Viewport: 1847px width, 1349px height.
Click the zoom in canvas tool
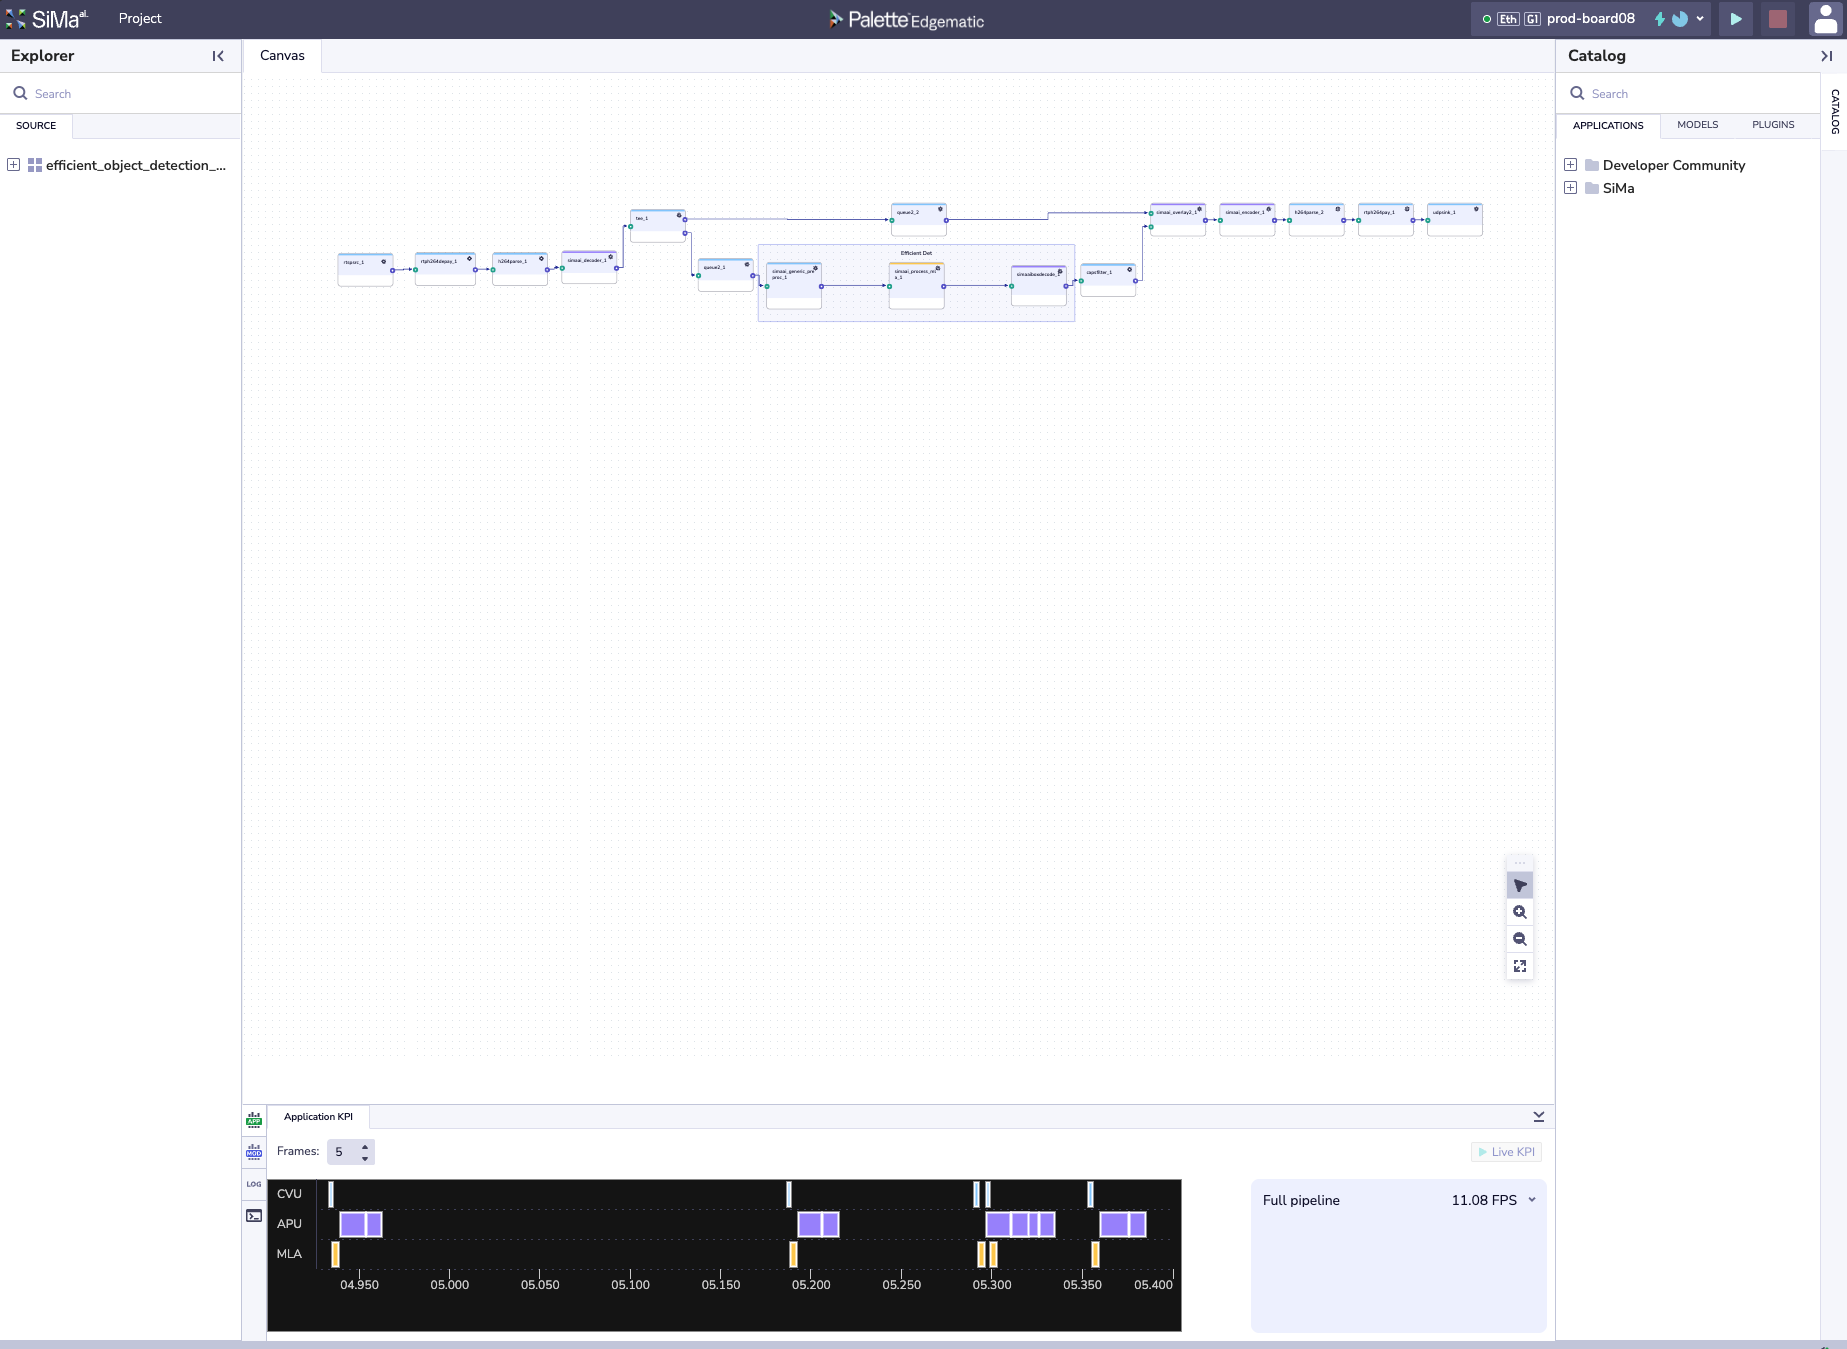pos(1519,912)
